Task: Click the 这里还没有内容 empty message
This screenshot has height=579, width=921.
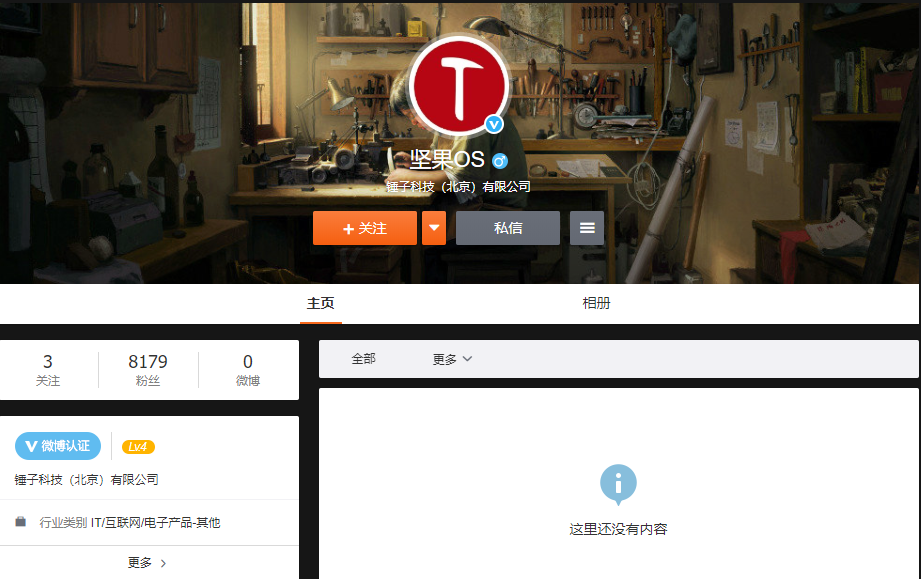Action: tap(618, 529)
